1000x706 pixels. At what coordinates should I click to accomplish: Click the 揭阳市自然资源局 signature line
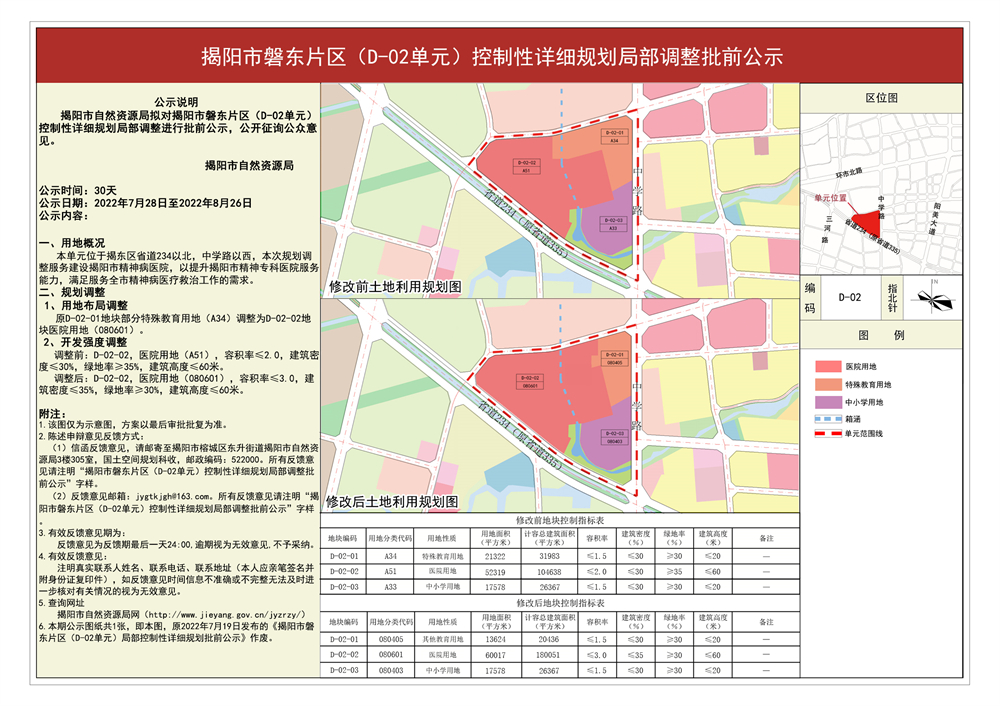(249, 166)
